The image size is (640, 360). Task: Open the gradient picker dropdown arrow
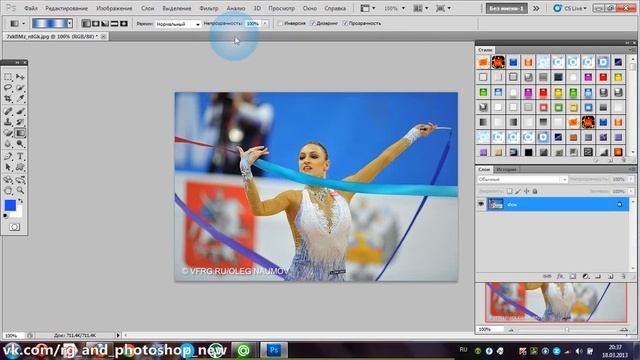[x=70, y=24]
